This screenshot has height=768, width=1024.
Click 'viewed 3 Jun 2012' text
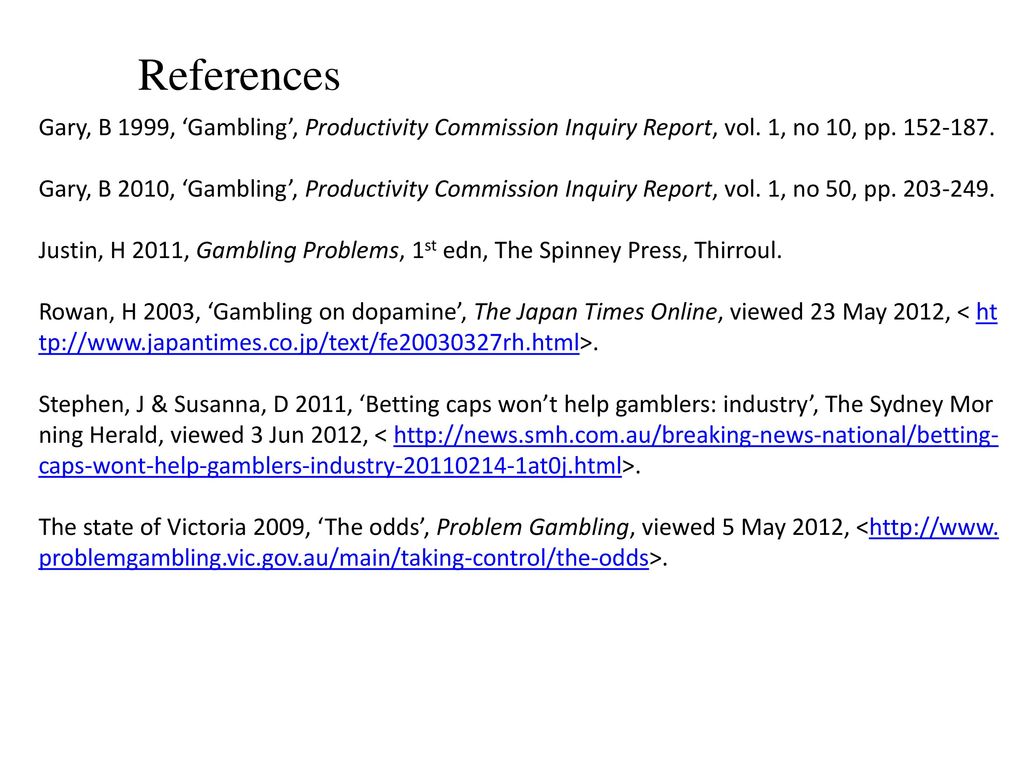click(269, 435)
